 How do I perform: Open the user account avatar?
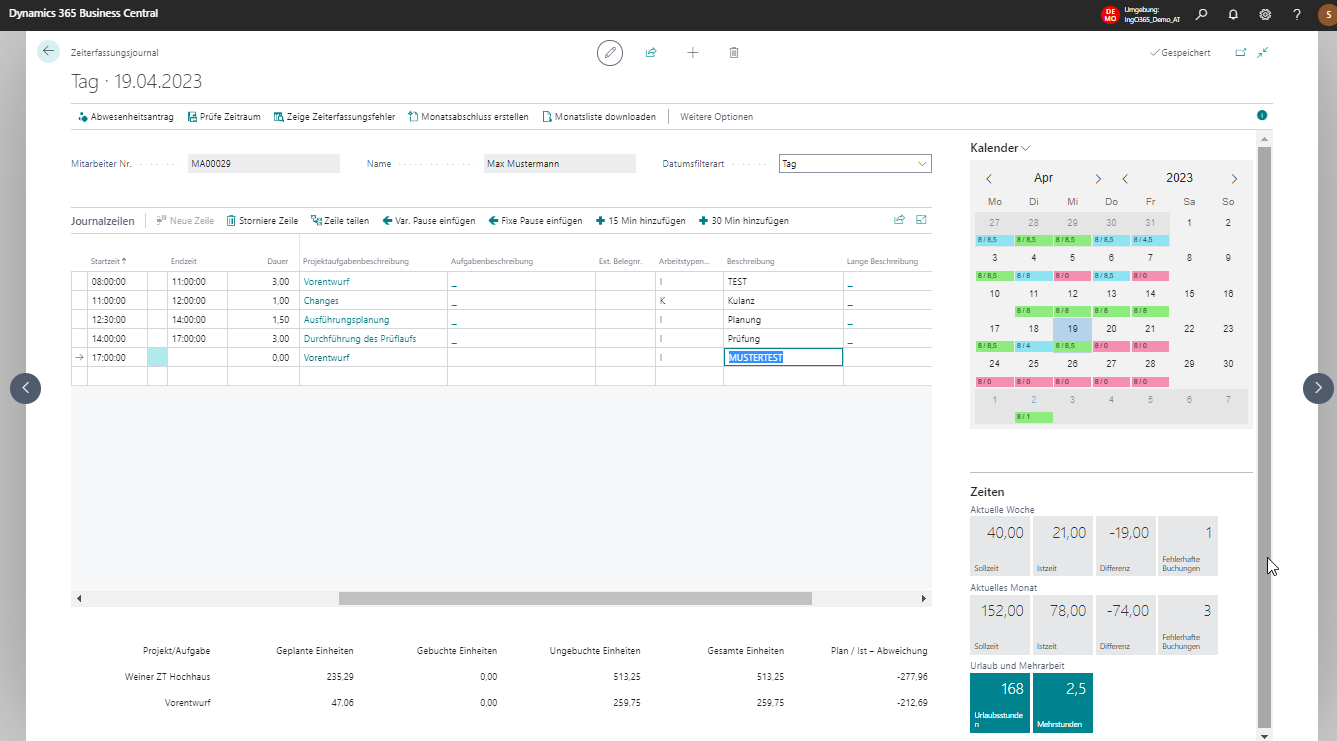(x=1326, y=14)
